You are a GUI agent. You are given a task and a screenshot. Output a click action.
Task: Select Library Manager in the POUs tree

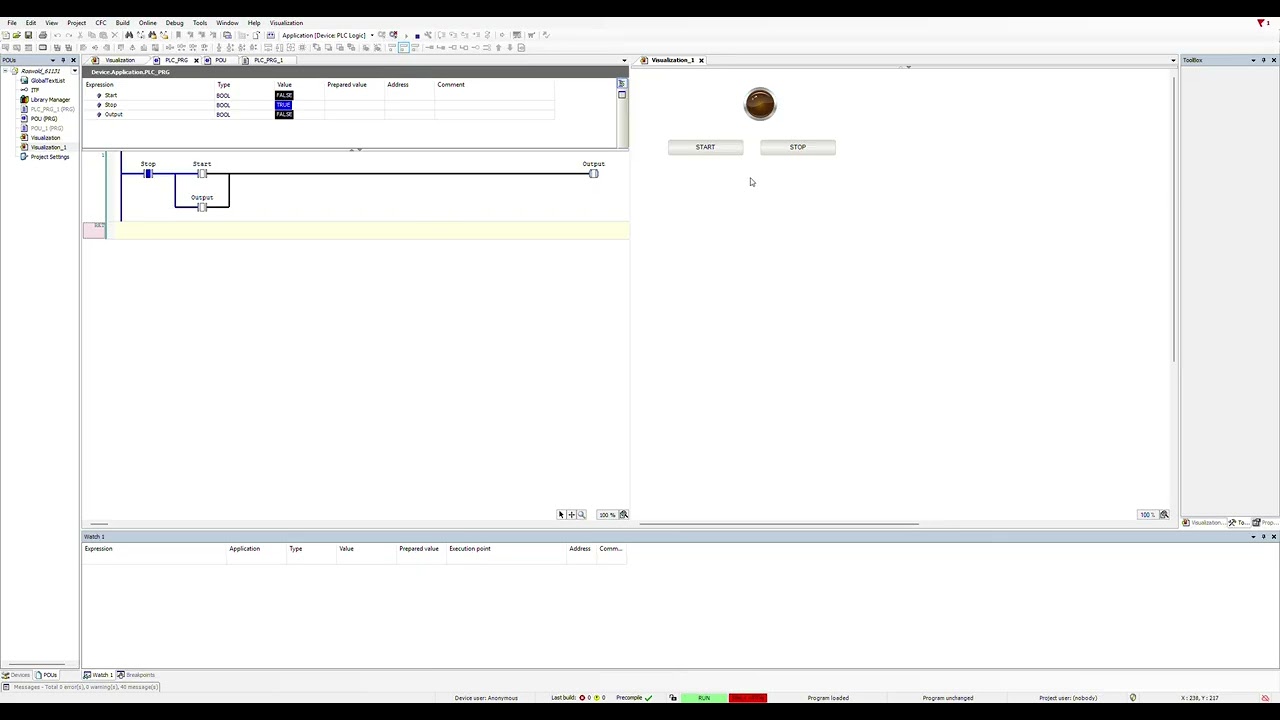(50, 100)
